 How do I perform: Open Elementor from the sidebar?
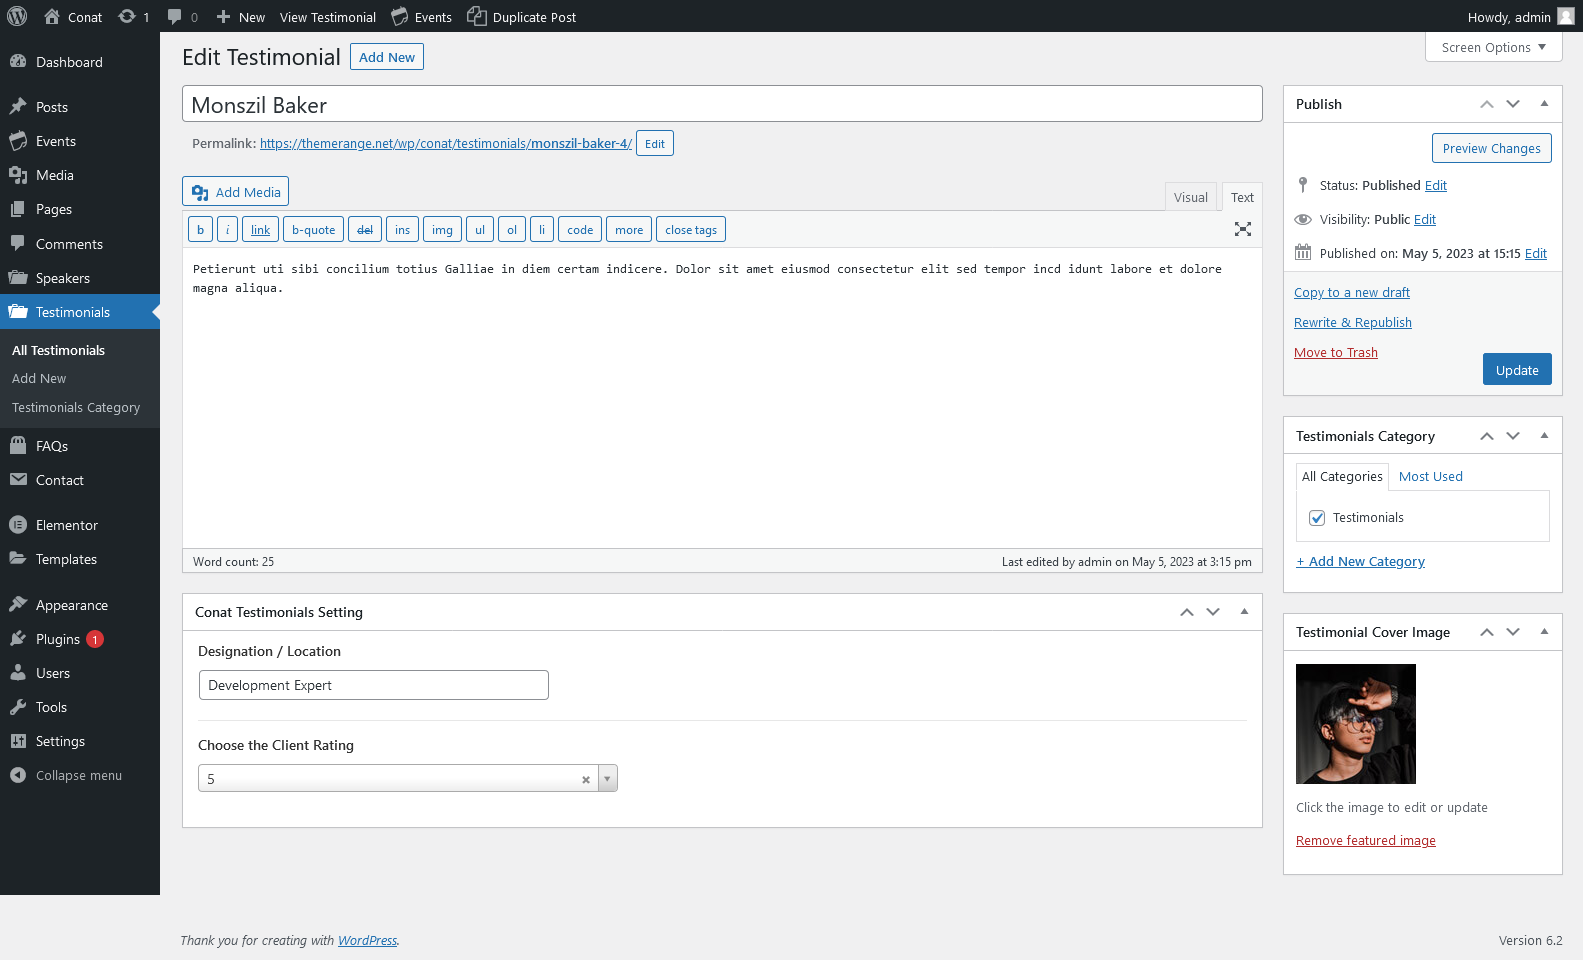[x=66, y=525]
